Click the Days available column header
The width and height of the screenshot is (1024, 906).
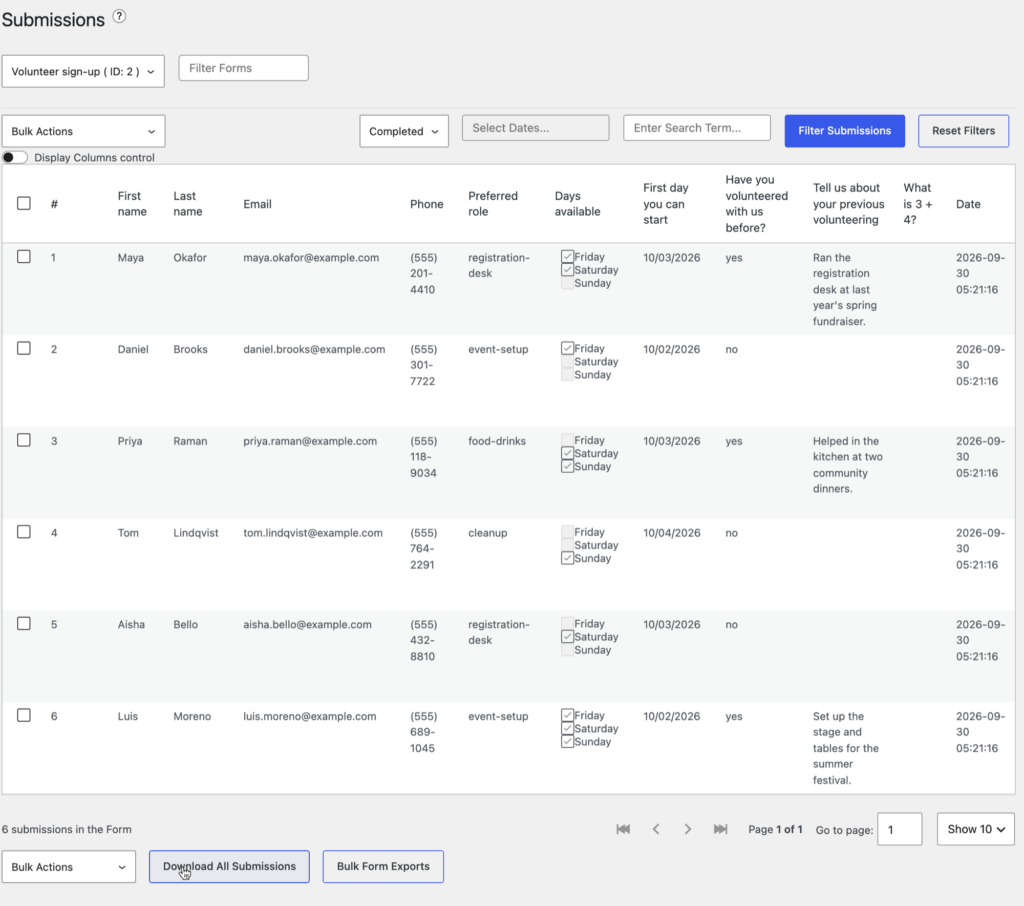[x=577, y=204]
